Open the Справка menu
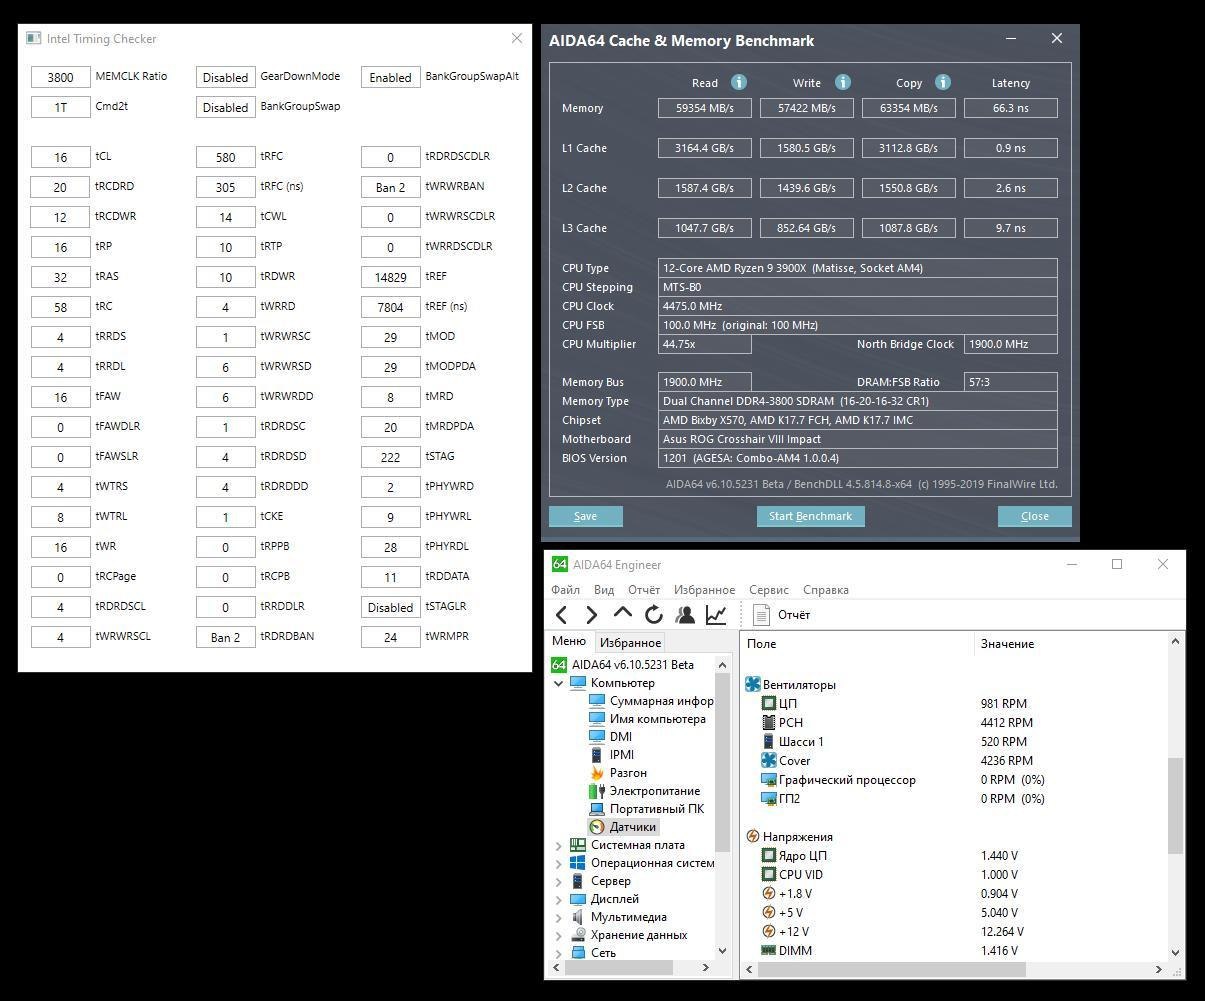Viewport: 1205px width, 1001px height. [x=826, y=590]
